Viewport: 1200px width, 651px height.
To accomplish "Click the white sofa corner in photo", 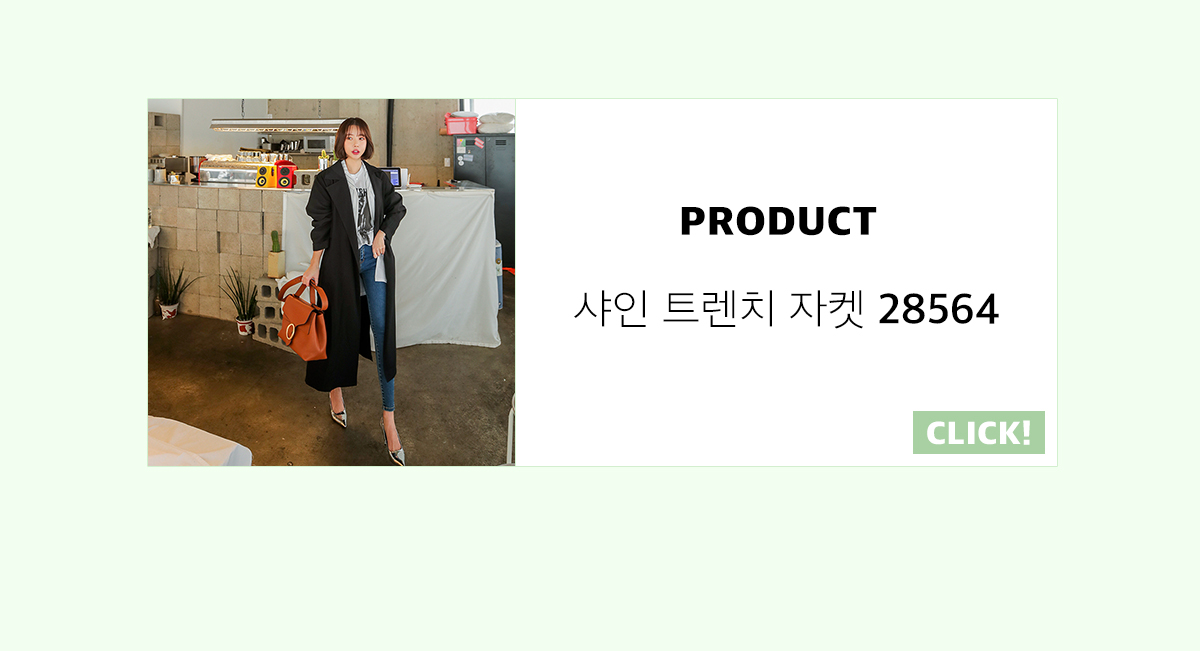I will click(198, 441).
